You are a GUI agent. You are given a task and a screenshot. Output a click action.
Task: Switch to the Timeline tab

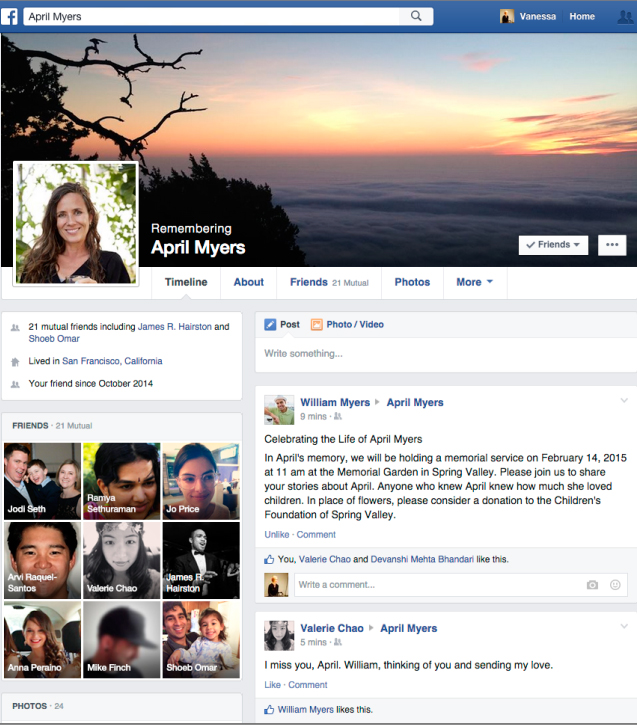coord(186,282)
